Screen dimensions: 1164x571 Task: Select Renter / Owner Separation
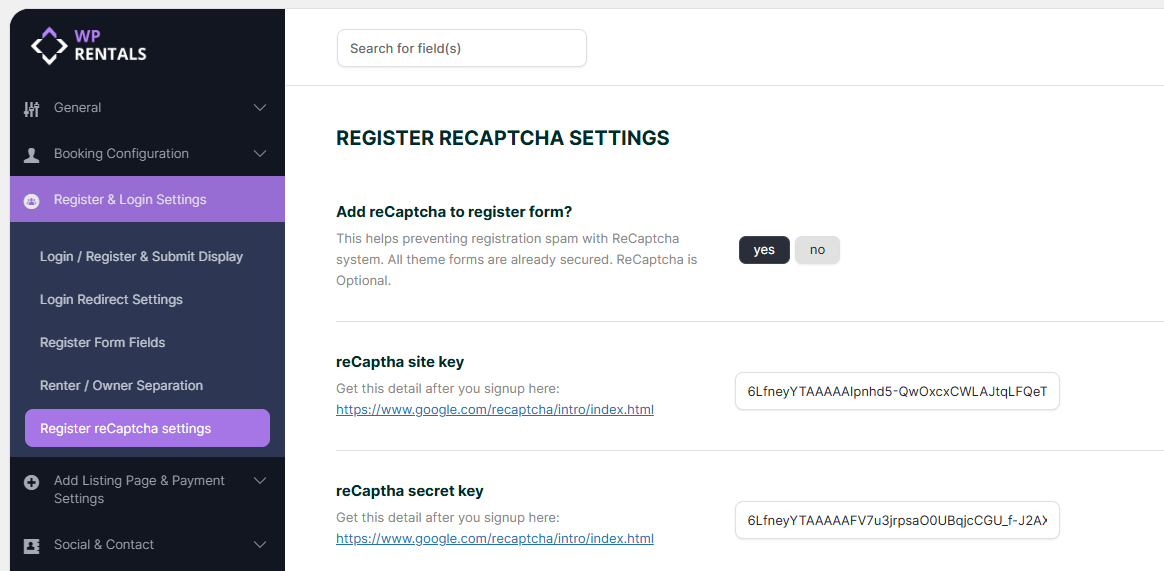(x=121, y=386)
